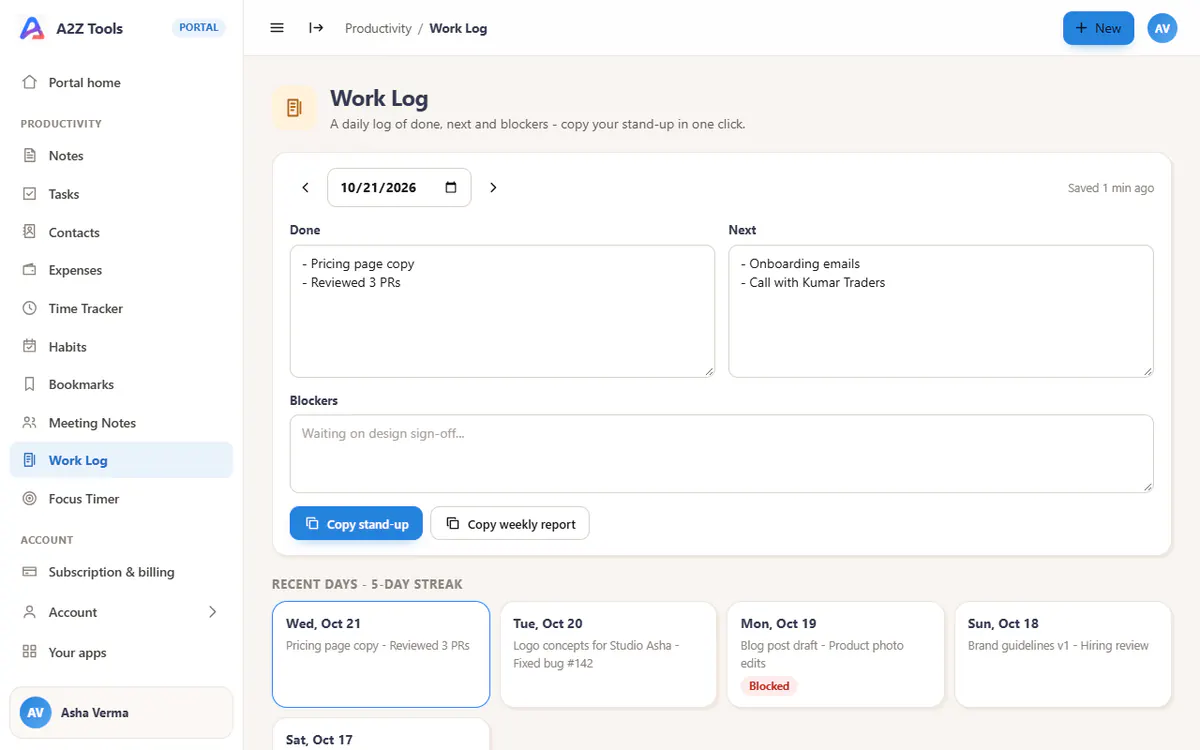Screen dimensions: 1200x750
Task: Open the Notes page
Action: [x=121, y=156]
